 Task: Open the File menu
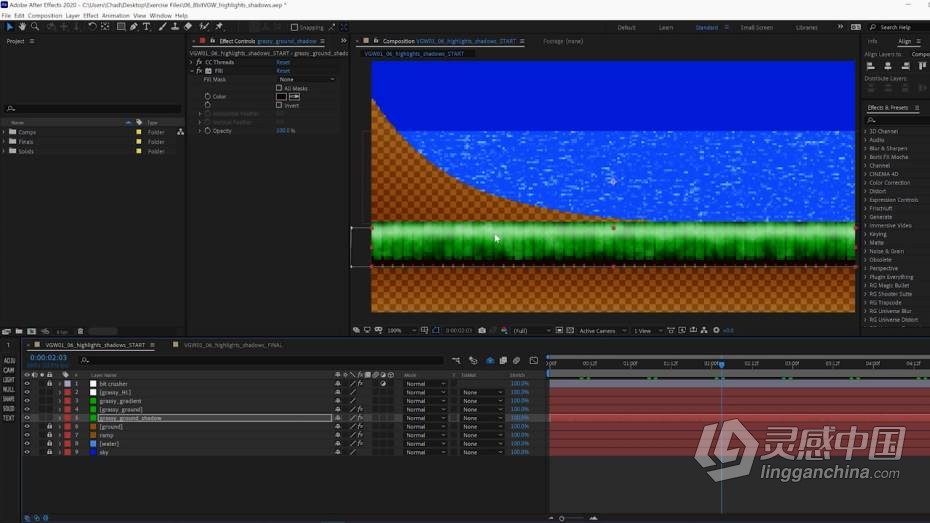(x=6, y=15)
